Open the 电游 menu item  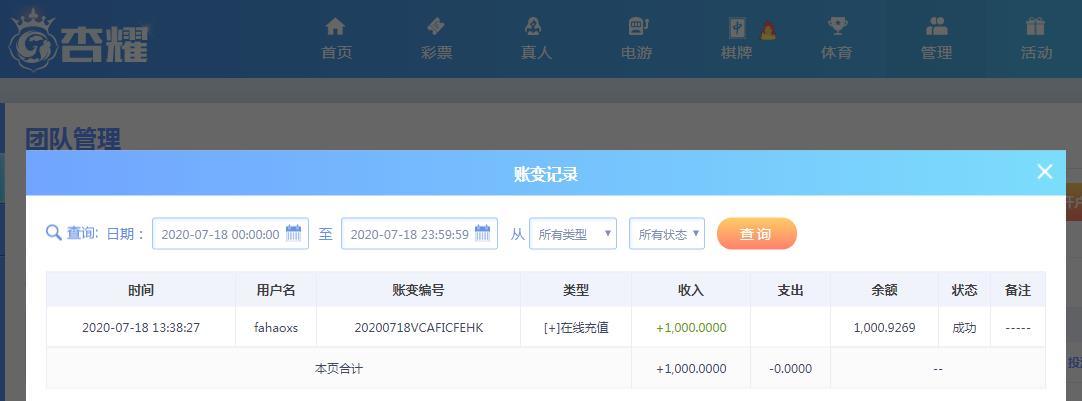click(636, 53)
